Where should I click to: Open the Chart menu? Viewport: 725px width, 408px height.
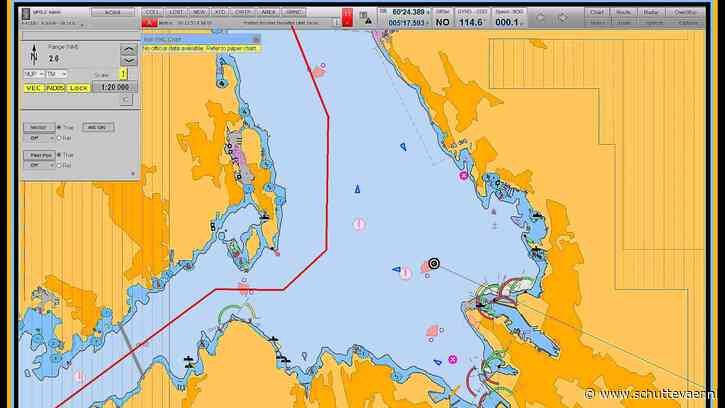point(597,12)
